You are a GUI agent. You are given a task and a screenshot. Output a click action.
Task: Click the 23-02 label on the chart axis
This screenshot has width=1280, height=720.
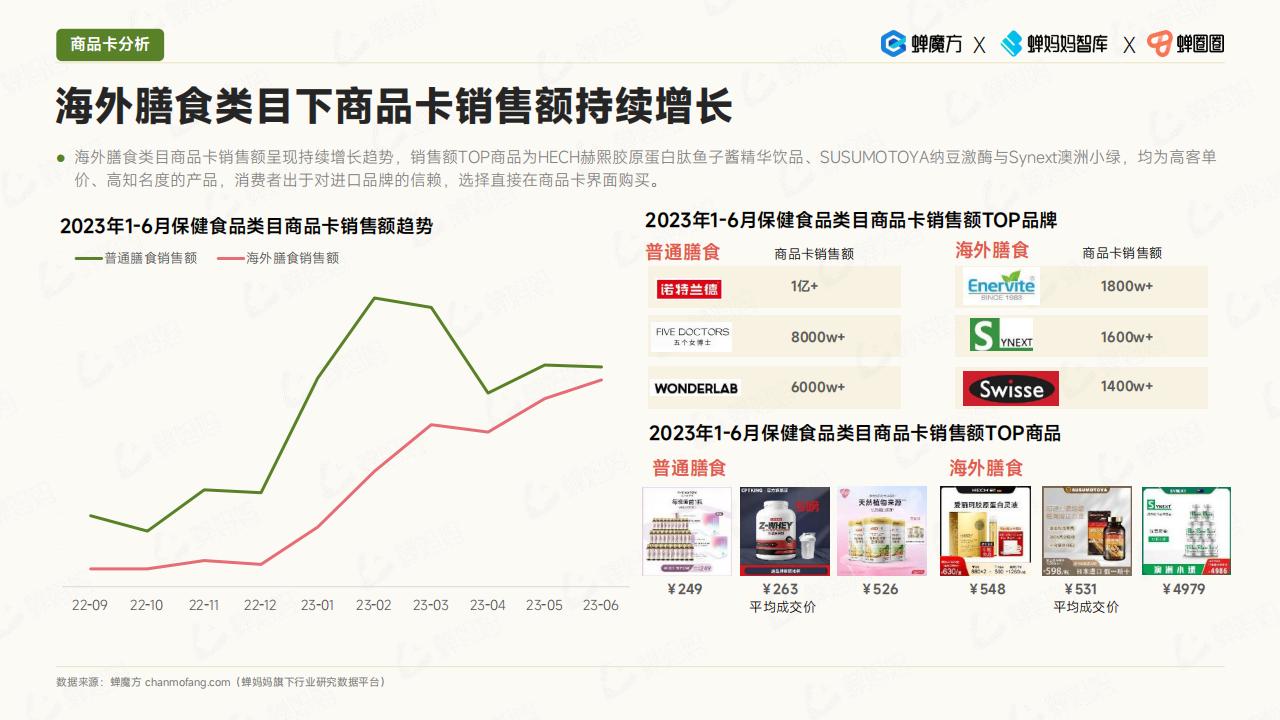pyautogui.click(x=374, y=606)
